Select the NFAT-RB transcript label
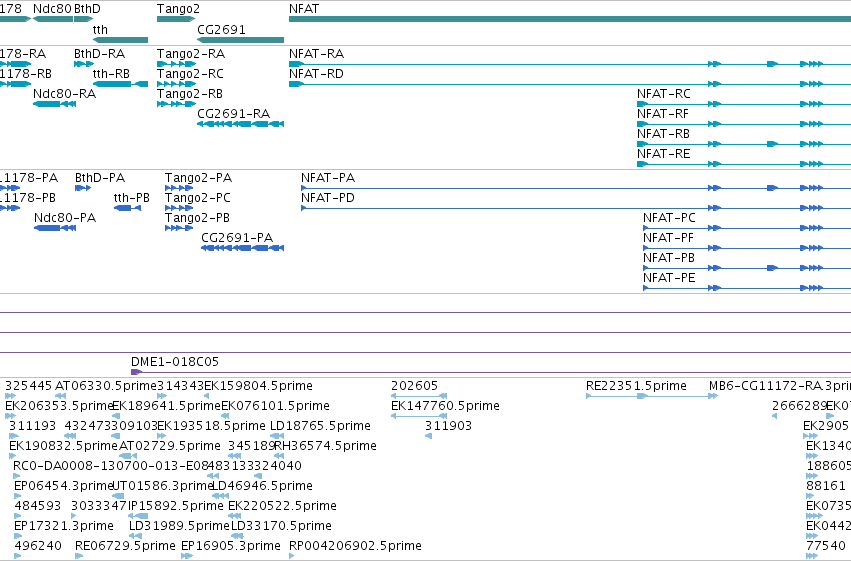851x561 pixels. click(663, 134)
